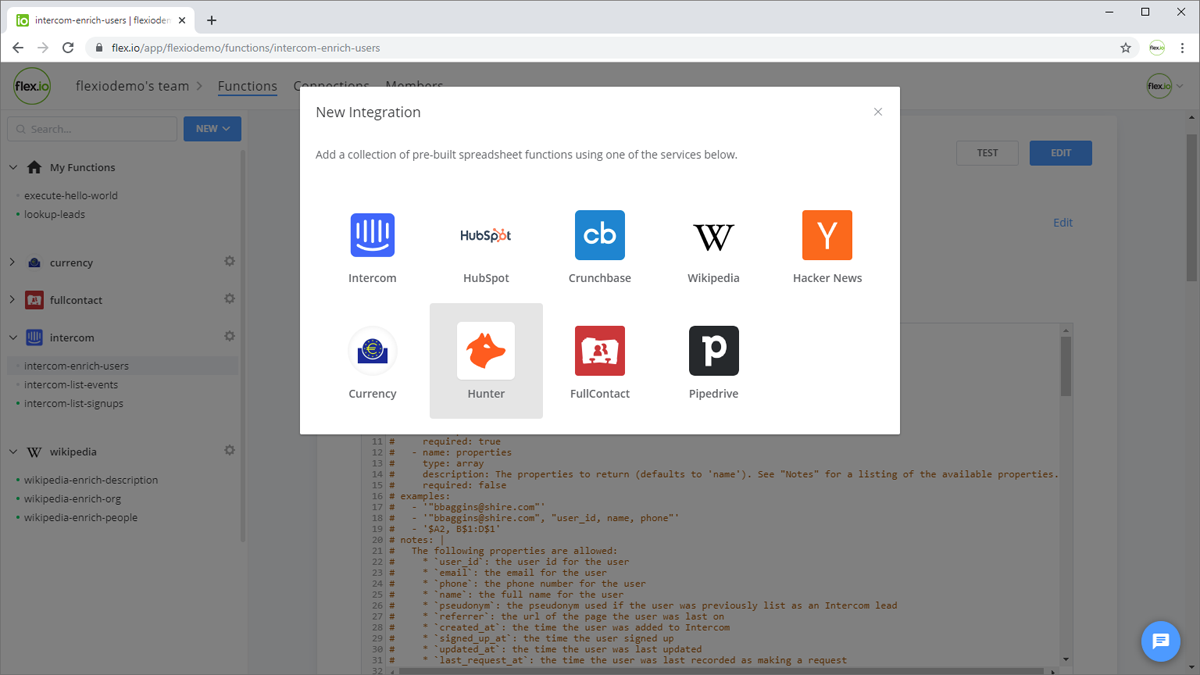This screenshot has width=1200, height=675.
Task: Open settings gear for wikipedia group
Action: 229,451
